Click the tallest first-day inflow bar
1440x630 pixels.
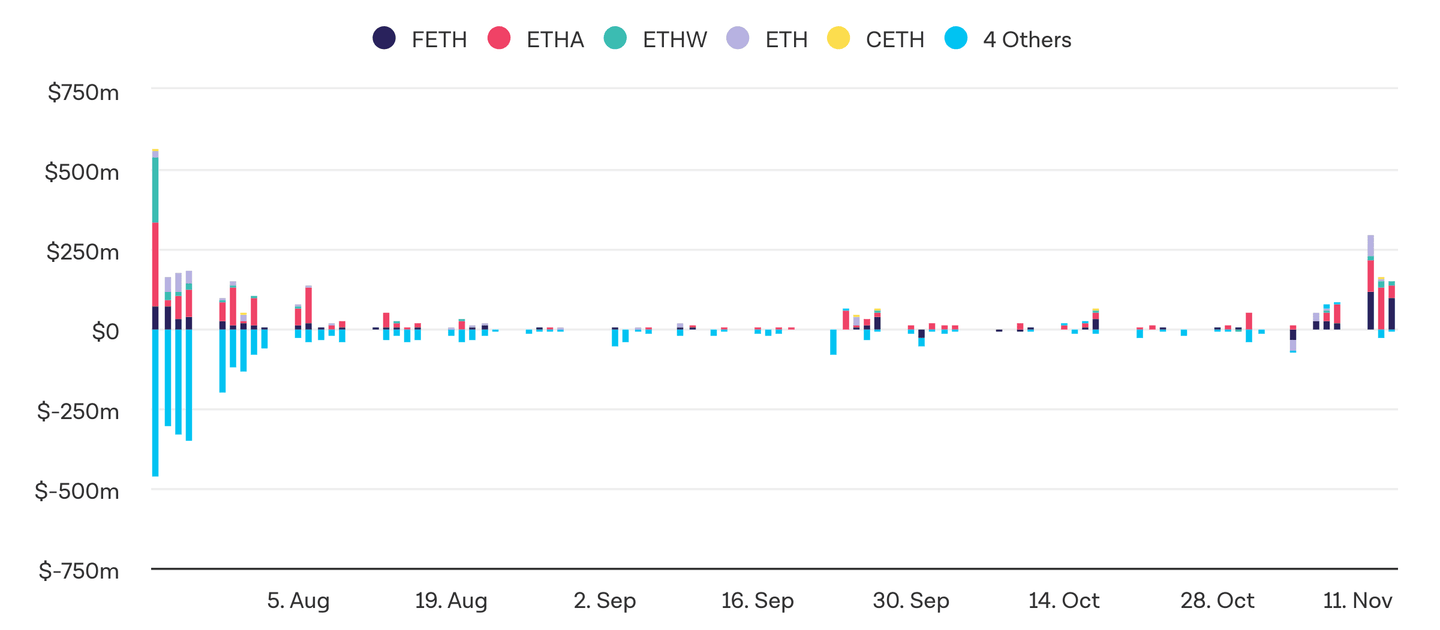155,250
